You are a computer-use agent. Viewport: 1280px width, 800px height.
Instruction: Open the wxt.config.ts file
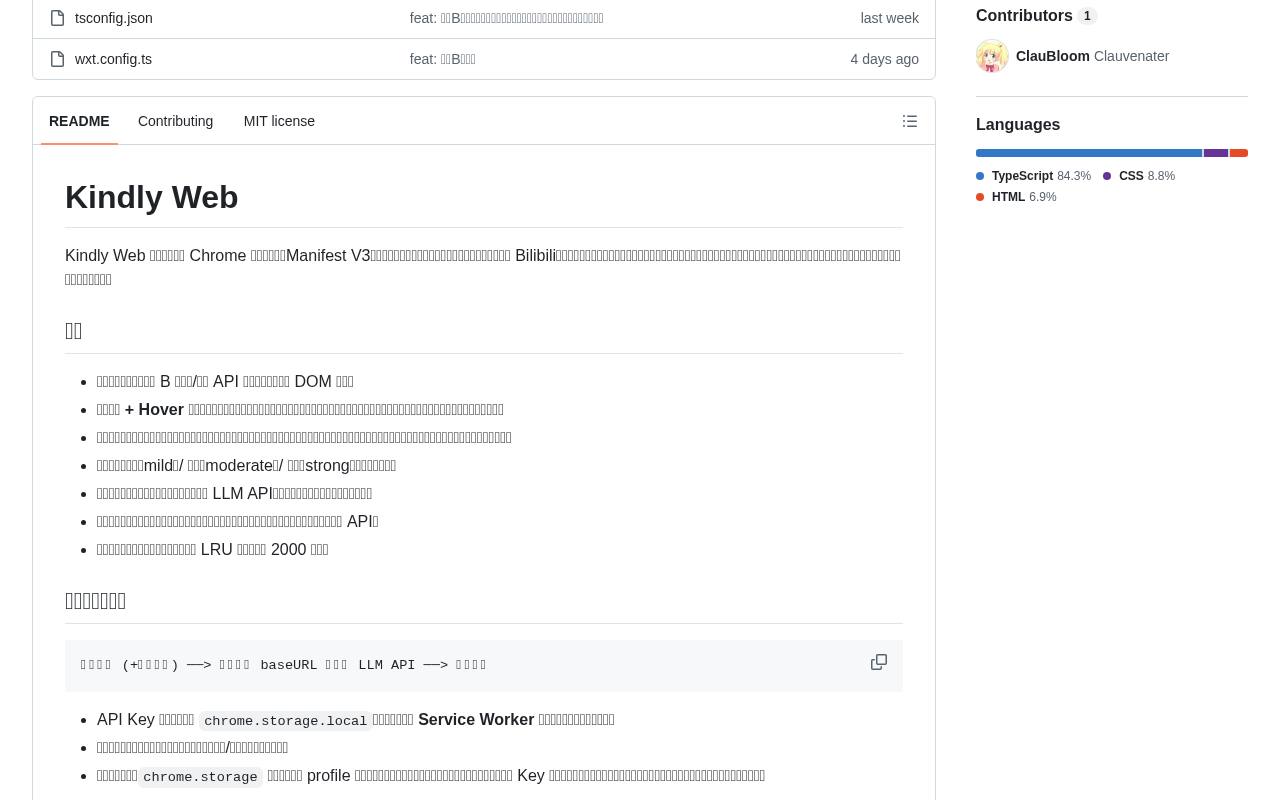[113, 59]
